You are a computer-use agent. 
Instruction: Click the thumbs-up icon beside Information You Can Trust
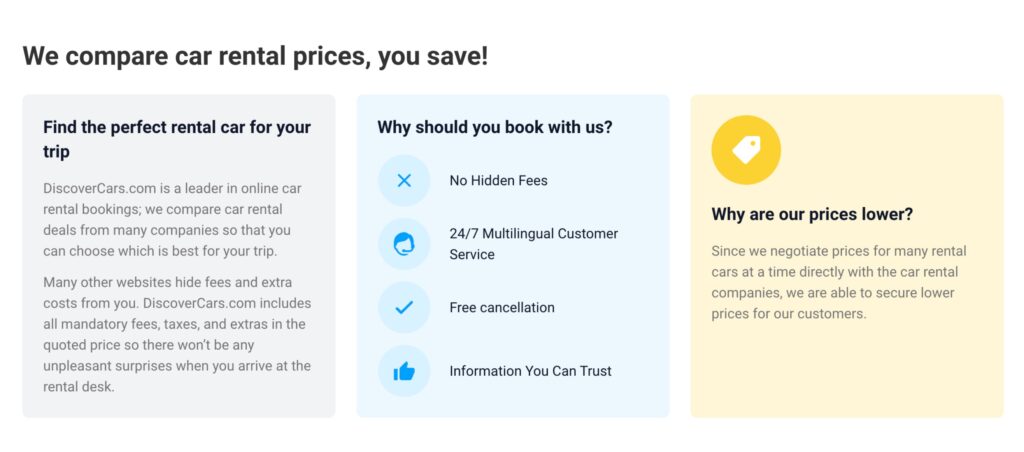pos(404,371)
